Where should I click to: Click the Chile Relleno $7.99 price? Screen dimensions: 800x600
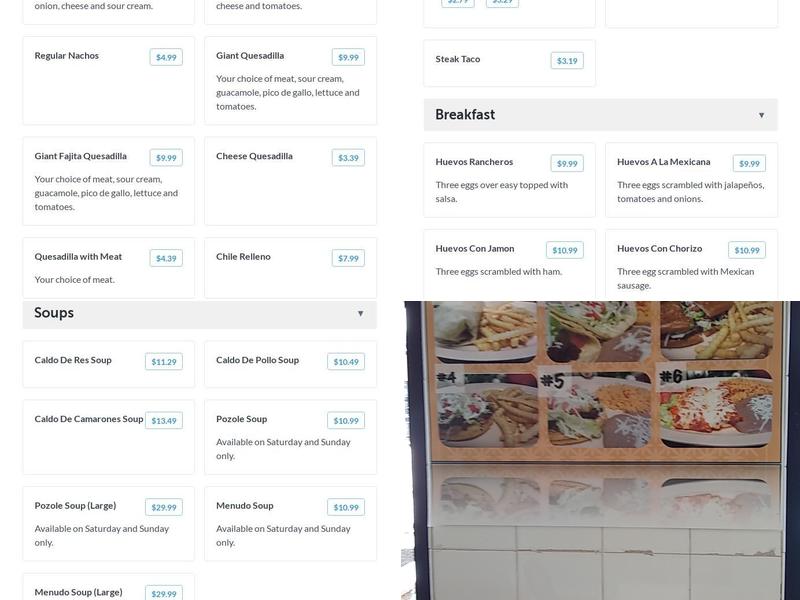tap(348, 258)
